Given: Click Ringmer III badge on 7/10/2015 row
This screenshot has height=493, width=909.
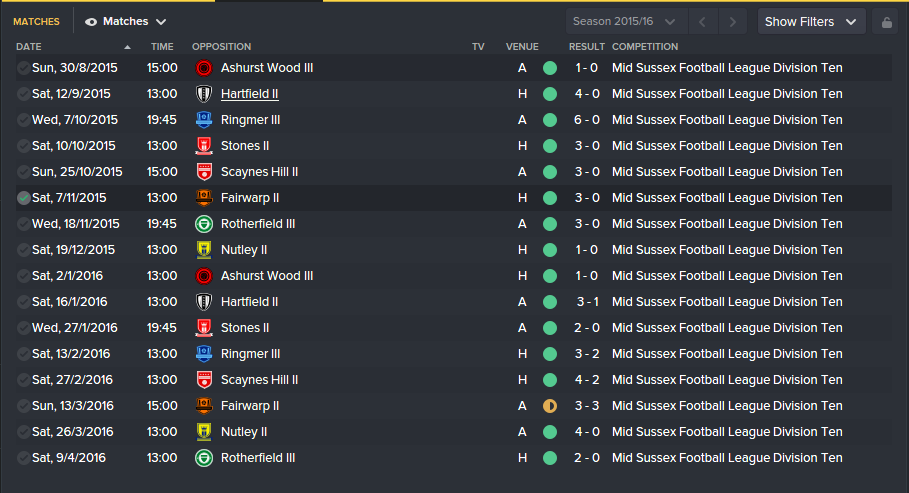Looking at the screenshot, I should (x=204, y=120).
